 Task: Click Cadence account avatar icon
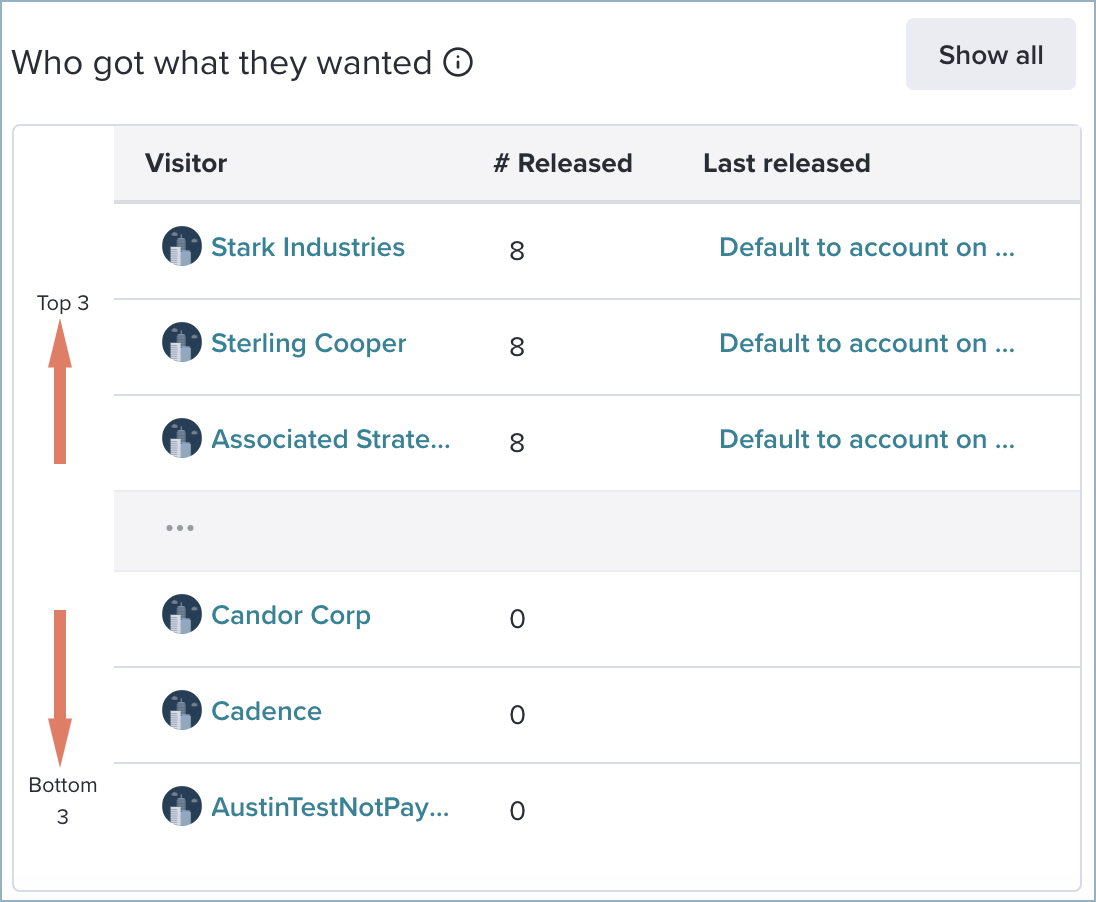point(182,710)
